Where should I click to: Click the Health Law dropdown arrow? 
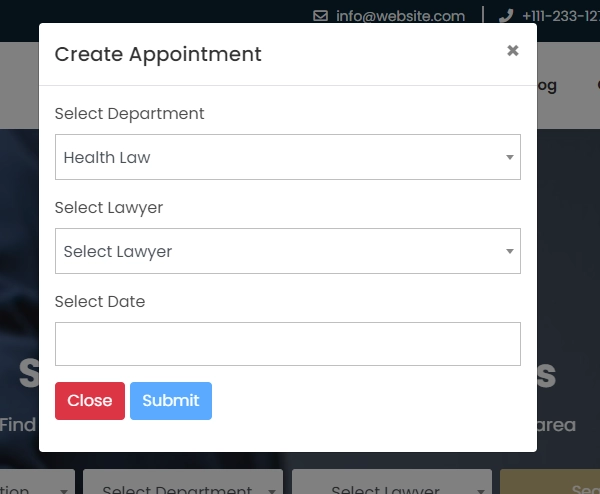(x=509, y=157)
